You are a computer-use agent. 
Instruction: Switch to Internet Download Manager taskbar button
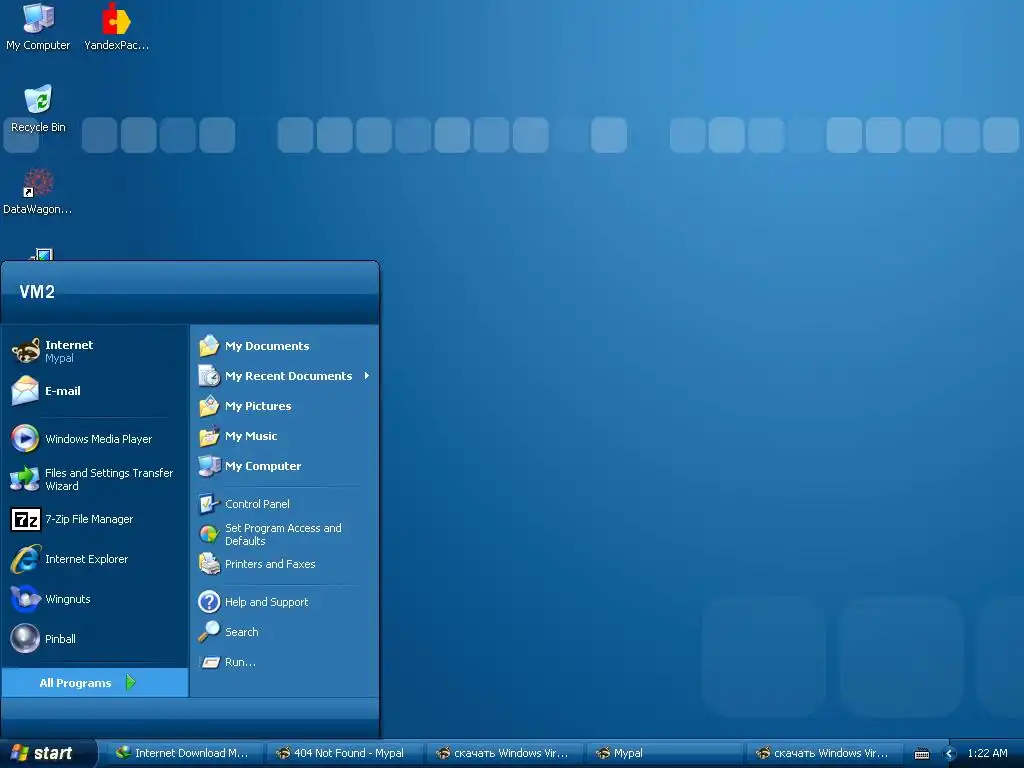(x=185, y=753)
